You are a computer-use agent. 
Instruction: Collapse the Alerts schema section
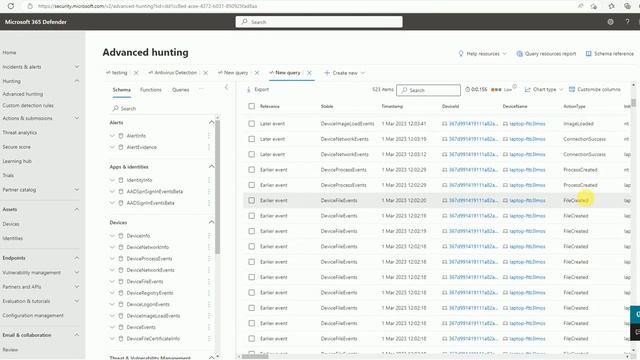pos(211,122)
